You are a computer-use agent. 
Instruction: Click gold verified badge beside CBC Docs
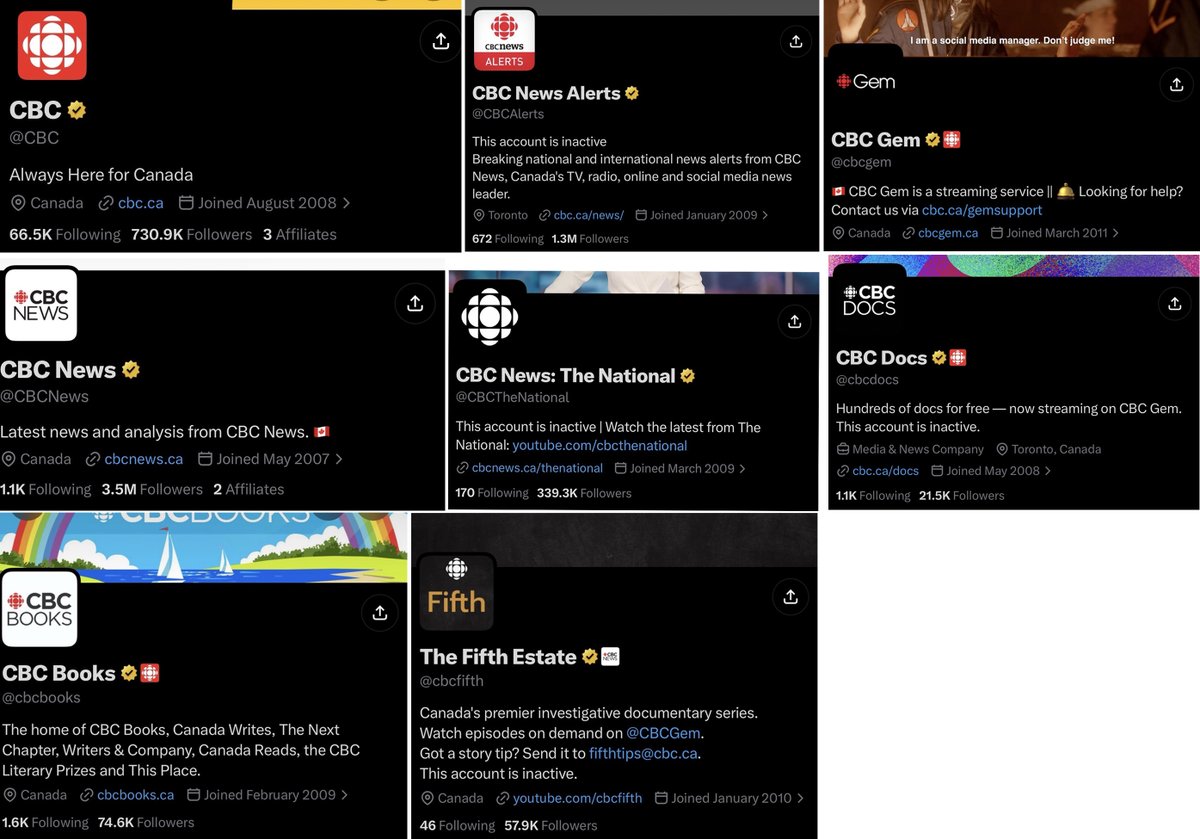tap(939, 358)
